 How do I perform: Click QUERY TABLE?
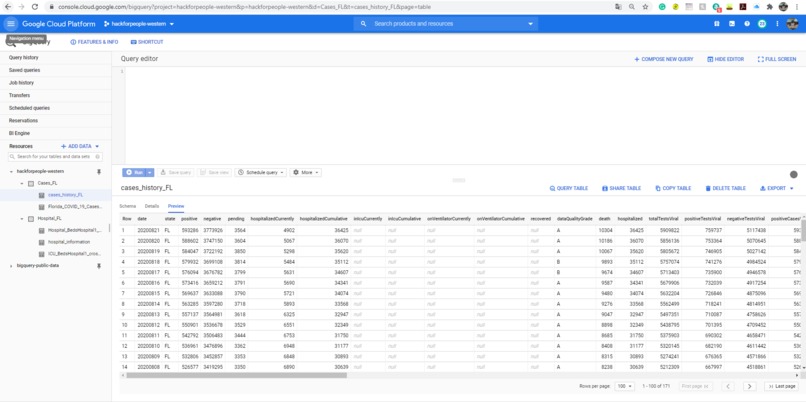(569, 189)
